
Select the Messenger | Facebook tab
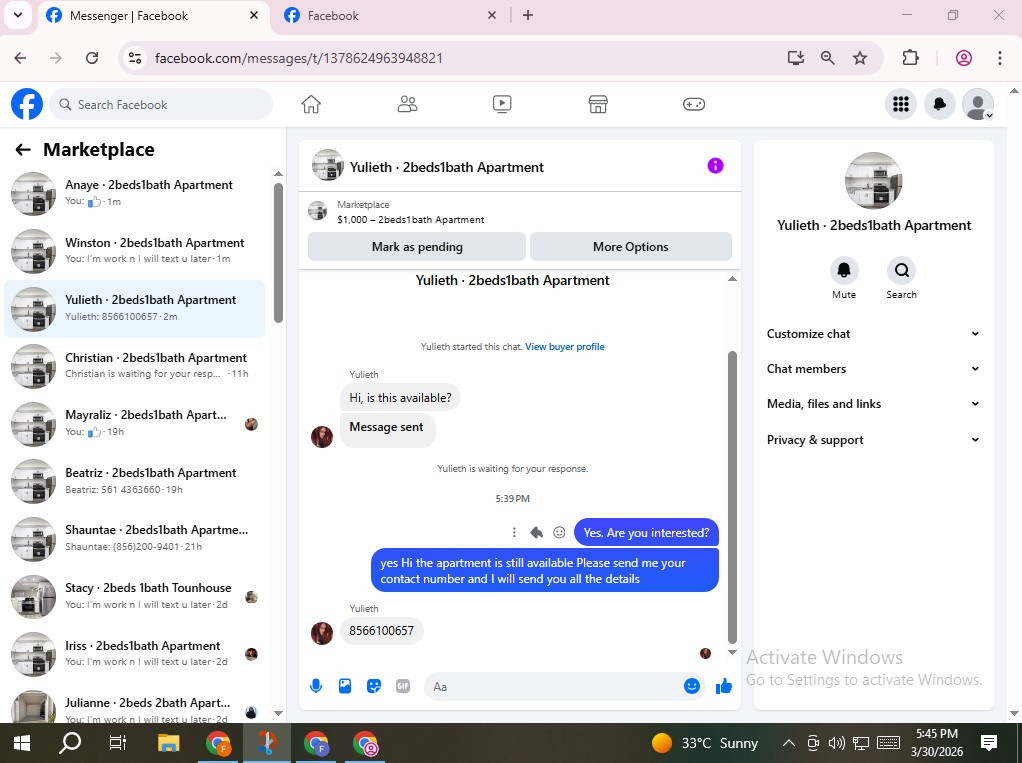click(153, 16)
